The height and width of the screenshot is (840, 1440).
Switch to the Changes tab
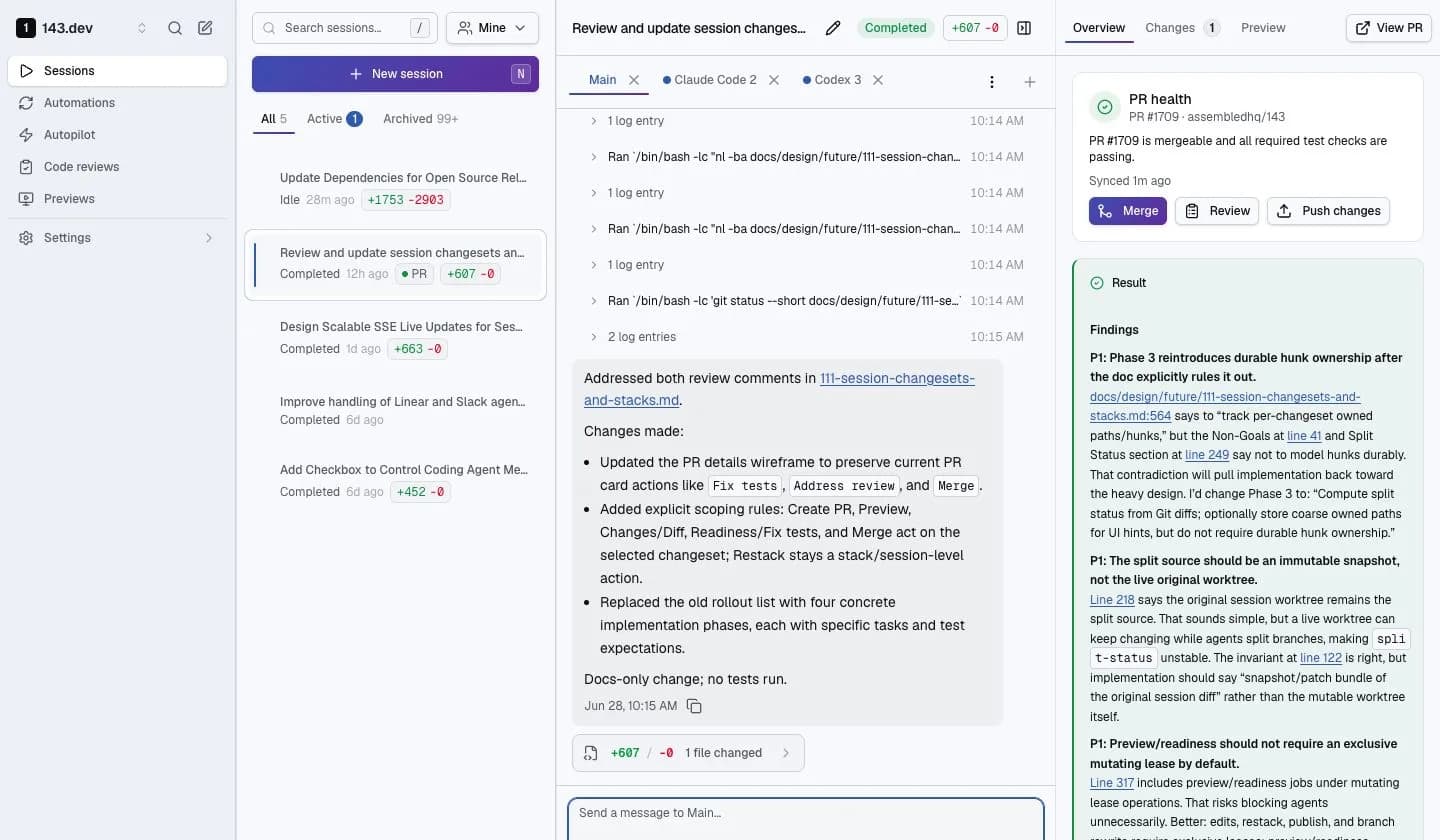(x=1182, y=28)
